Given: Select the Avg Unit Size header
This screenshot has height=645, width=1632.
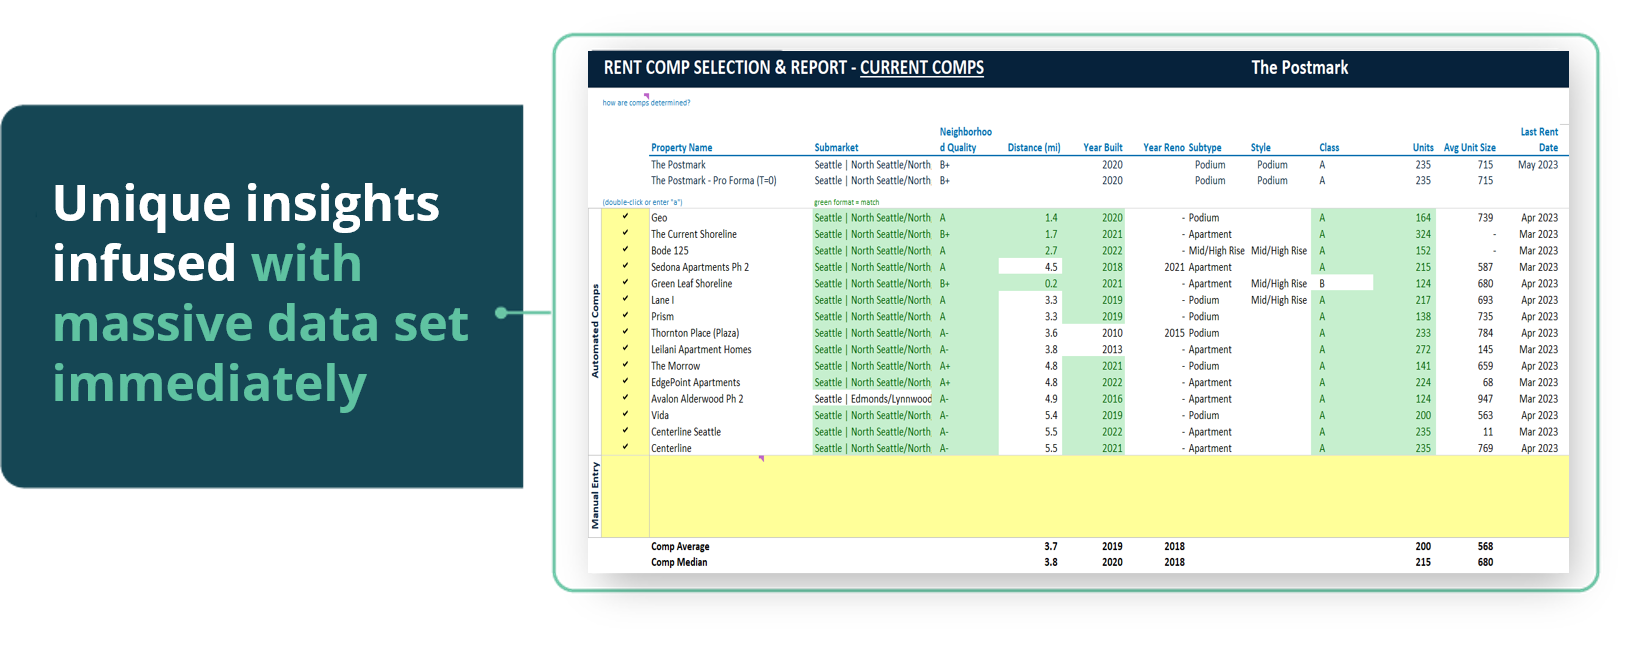Looking at the screenshot, I should [x=1469, y=148].
